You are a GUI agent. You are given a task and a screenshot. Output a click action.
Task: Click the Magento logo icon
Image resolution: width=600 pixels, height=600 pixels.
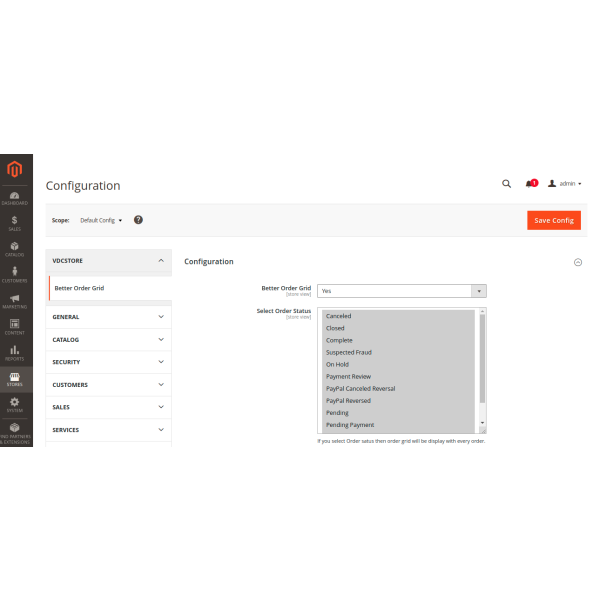(15, 170)
